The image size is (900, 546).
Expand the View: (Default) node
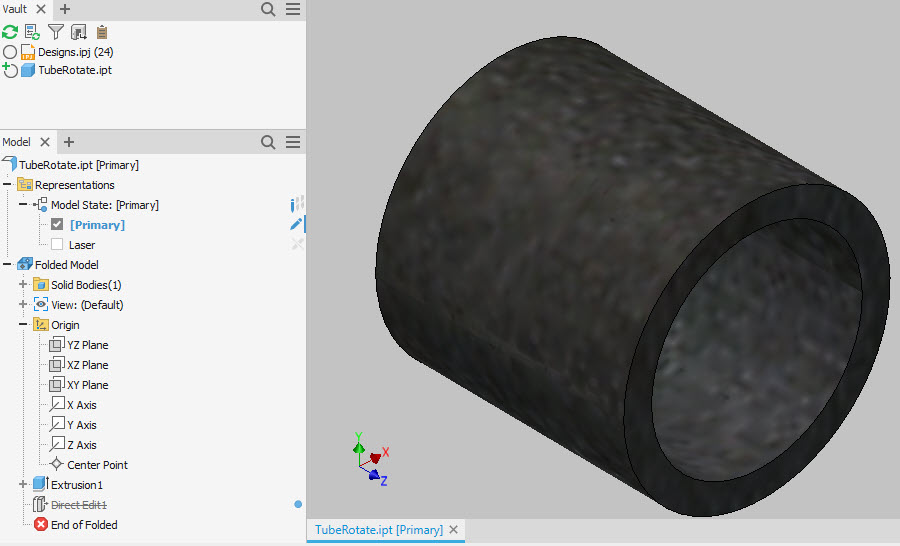tap(23, 304)
